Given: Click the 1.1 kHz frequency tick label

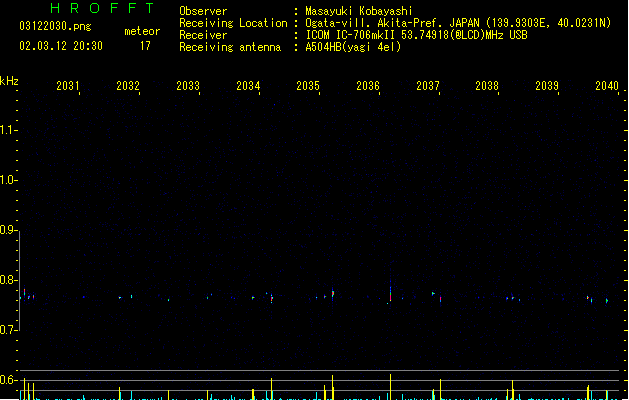Looking at the screenshot, I should pyautogui.click(x=8, y=130).
